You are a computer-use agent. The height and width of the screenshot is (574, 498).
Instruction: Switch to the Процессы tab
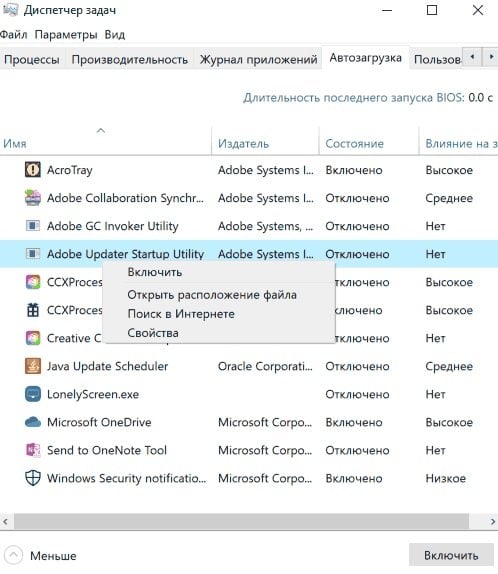[32, 59]
